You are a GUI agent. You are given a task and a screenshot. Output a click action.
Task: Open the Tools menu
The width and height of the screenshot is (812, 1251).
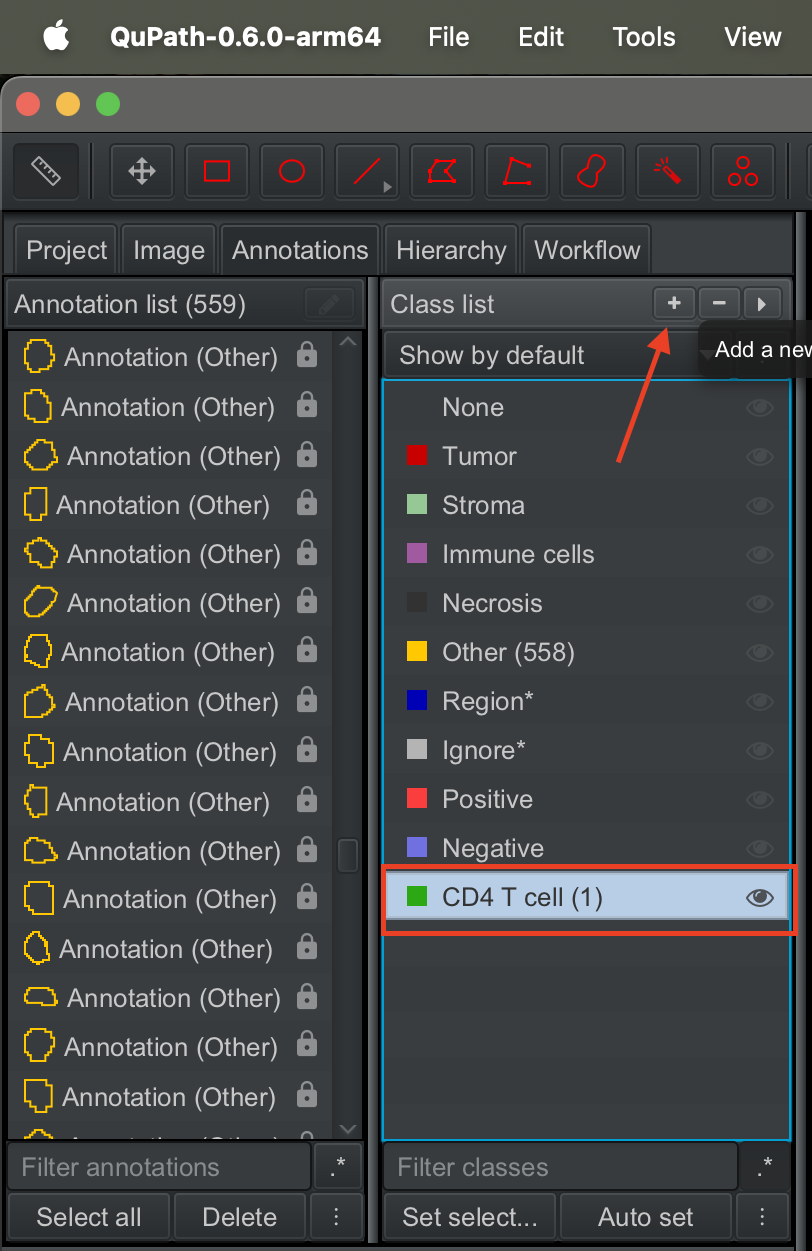pos(644,37)
